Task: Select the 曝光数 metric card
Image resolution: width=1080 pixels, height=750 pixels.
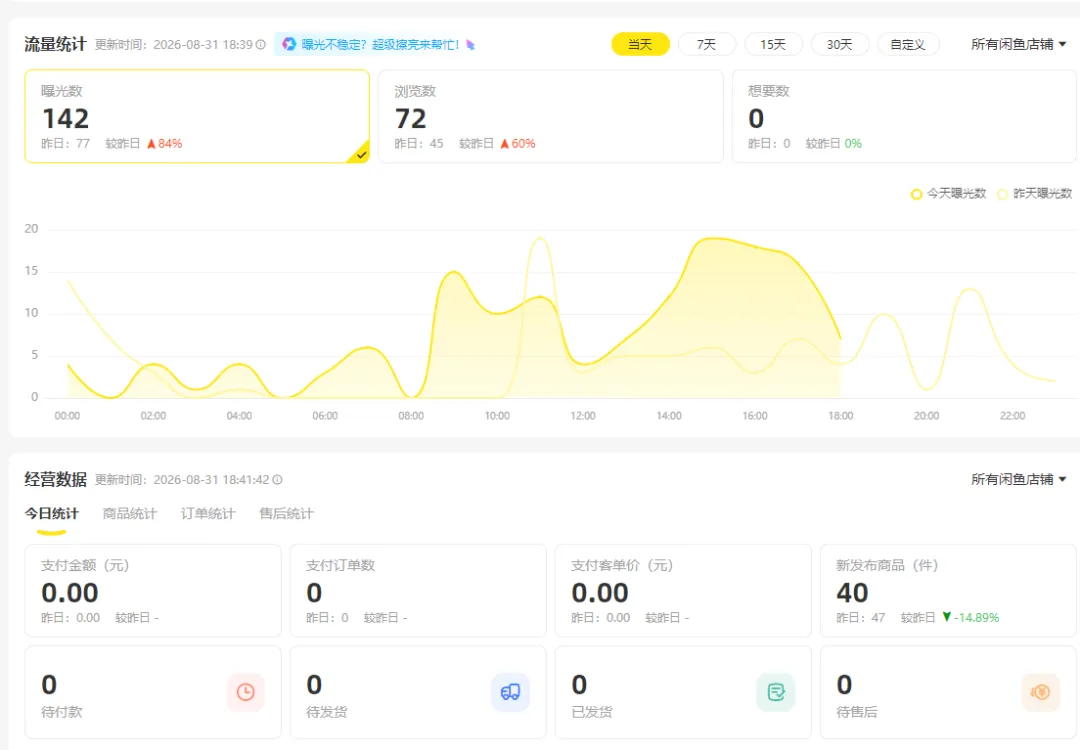Action: 197,116
